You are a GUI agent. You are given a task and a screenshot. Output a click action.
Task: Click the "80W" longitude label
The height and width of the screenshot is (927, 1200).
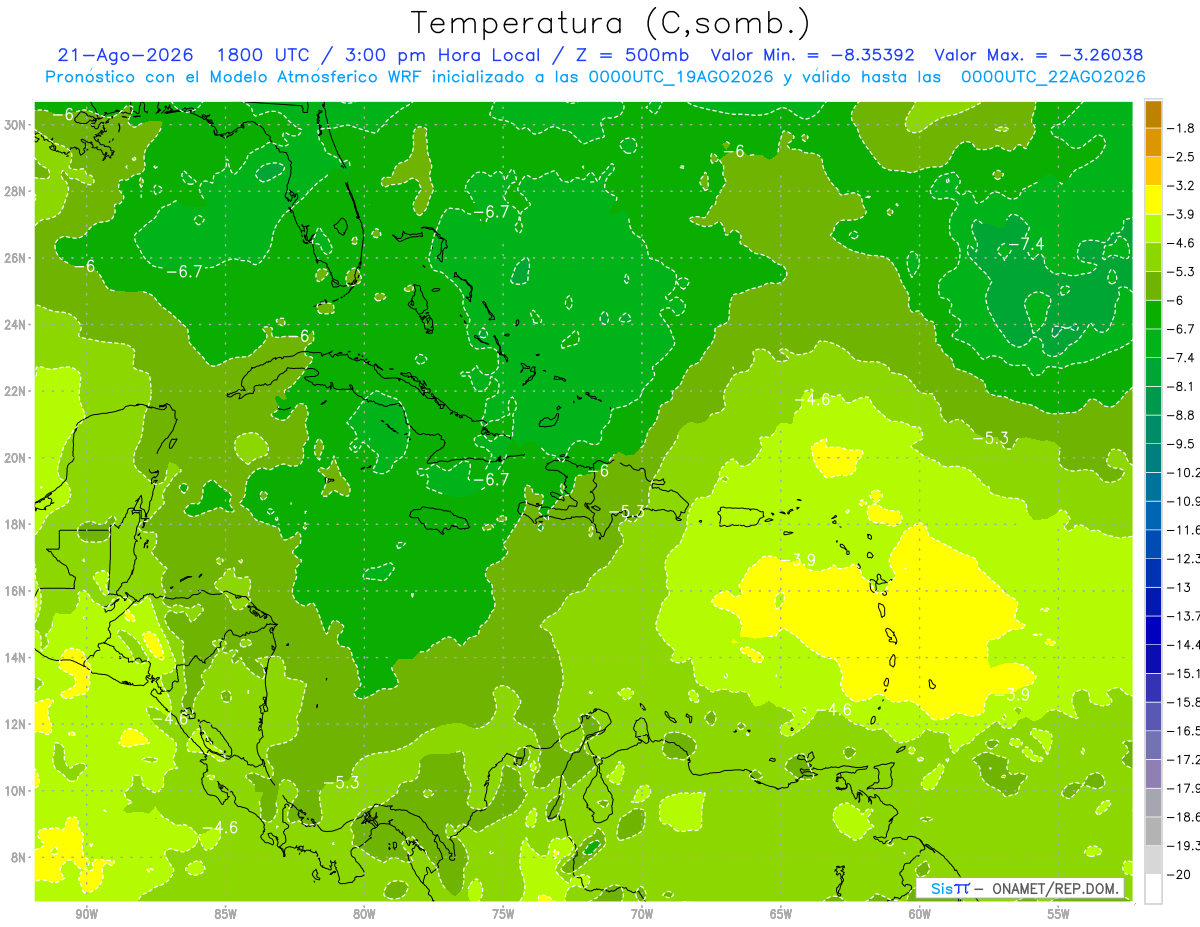pos(364,914)
